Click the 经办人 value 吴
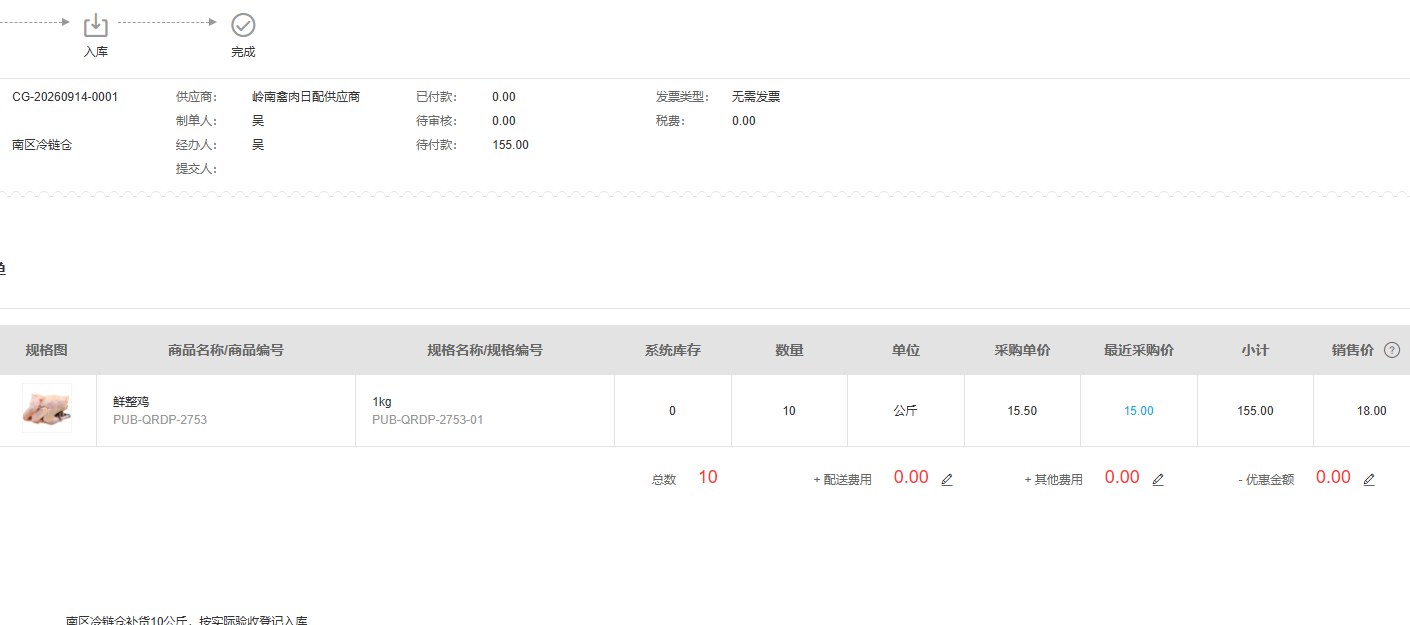1410x625 pixels. point(258,145)
